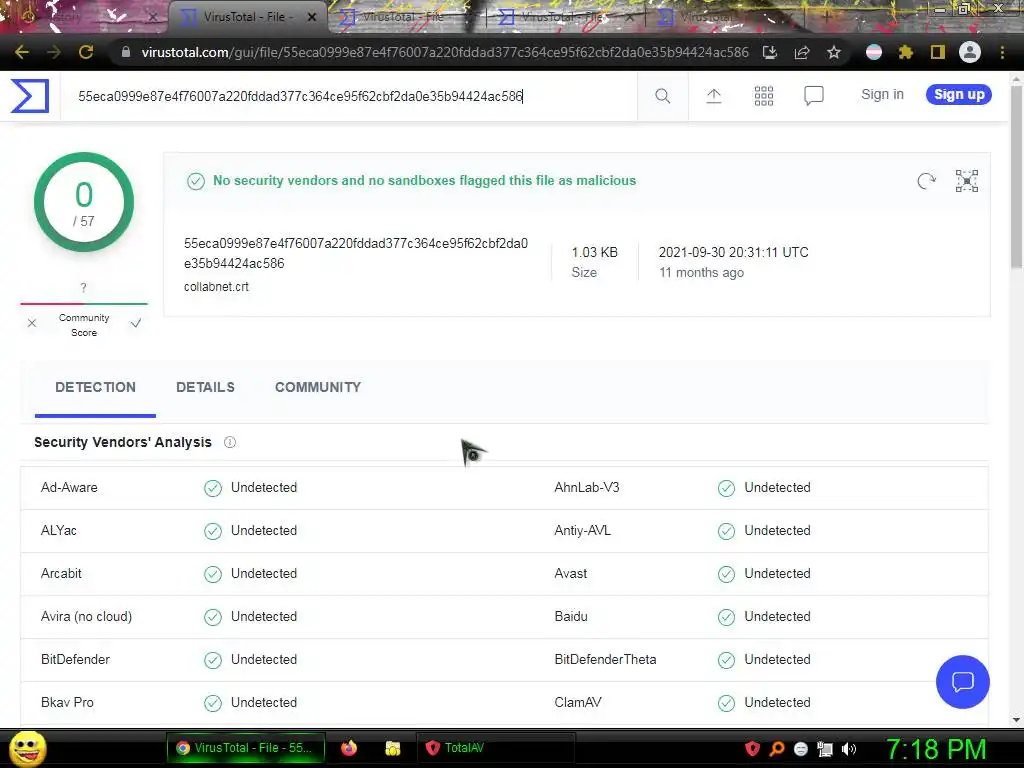Open the red shield tray icon

pyautogui.click(x=752, y=749)
